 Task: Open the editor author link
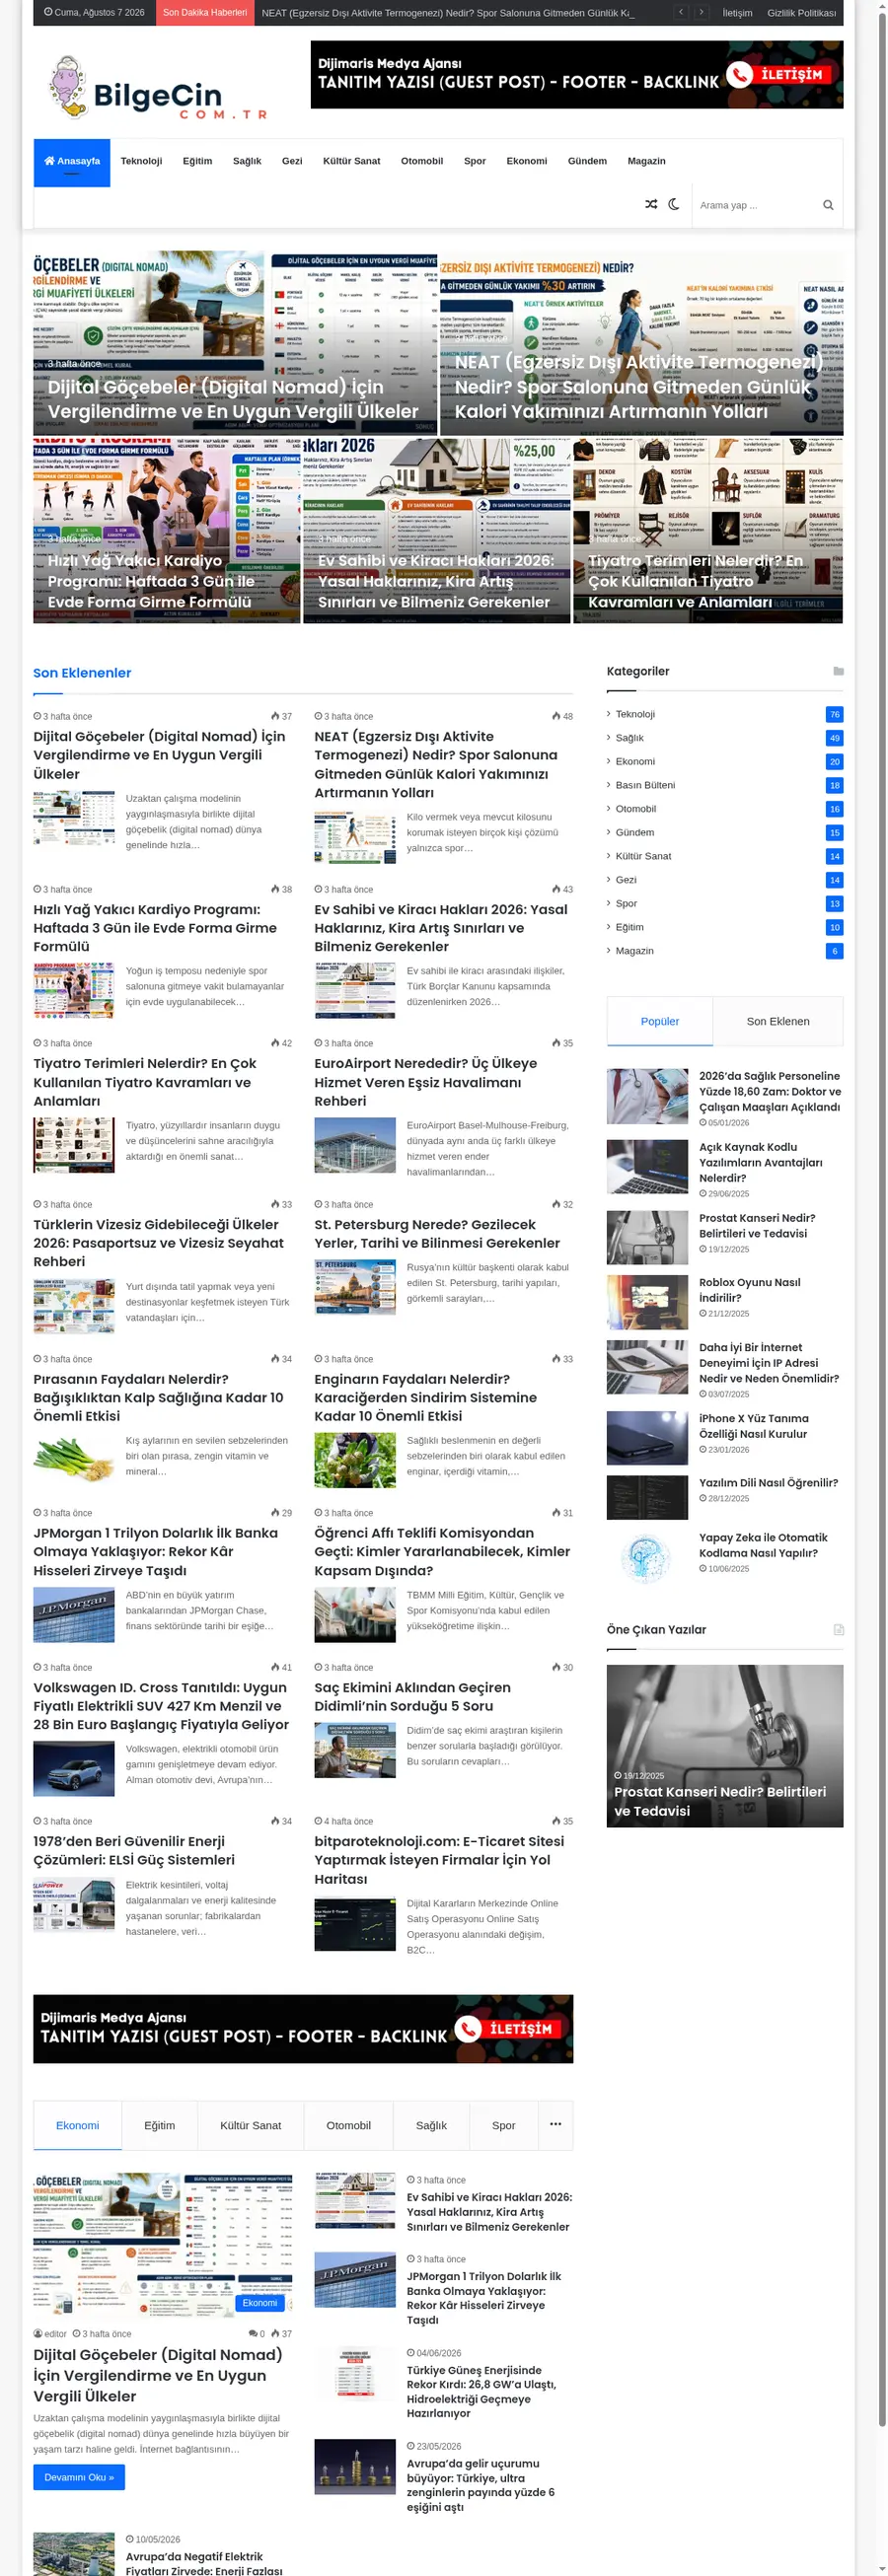[x=50, y=2333]
